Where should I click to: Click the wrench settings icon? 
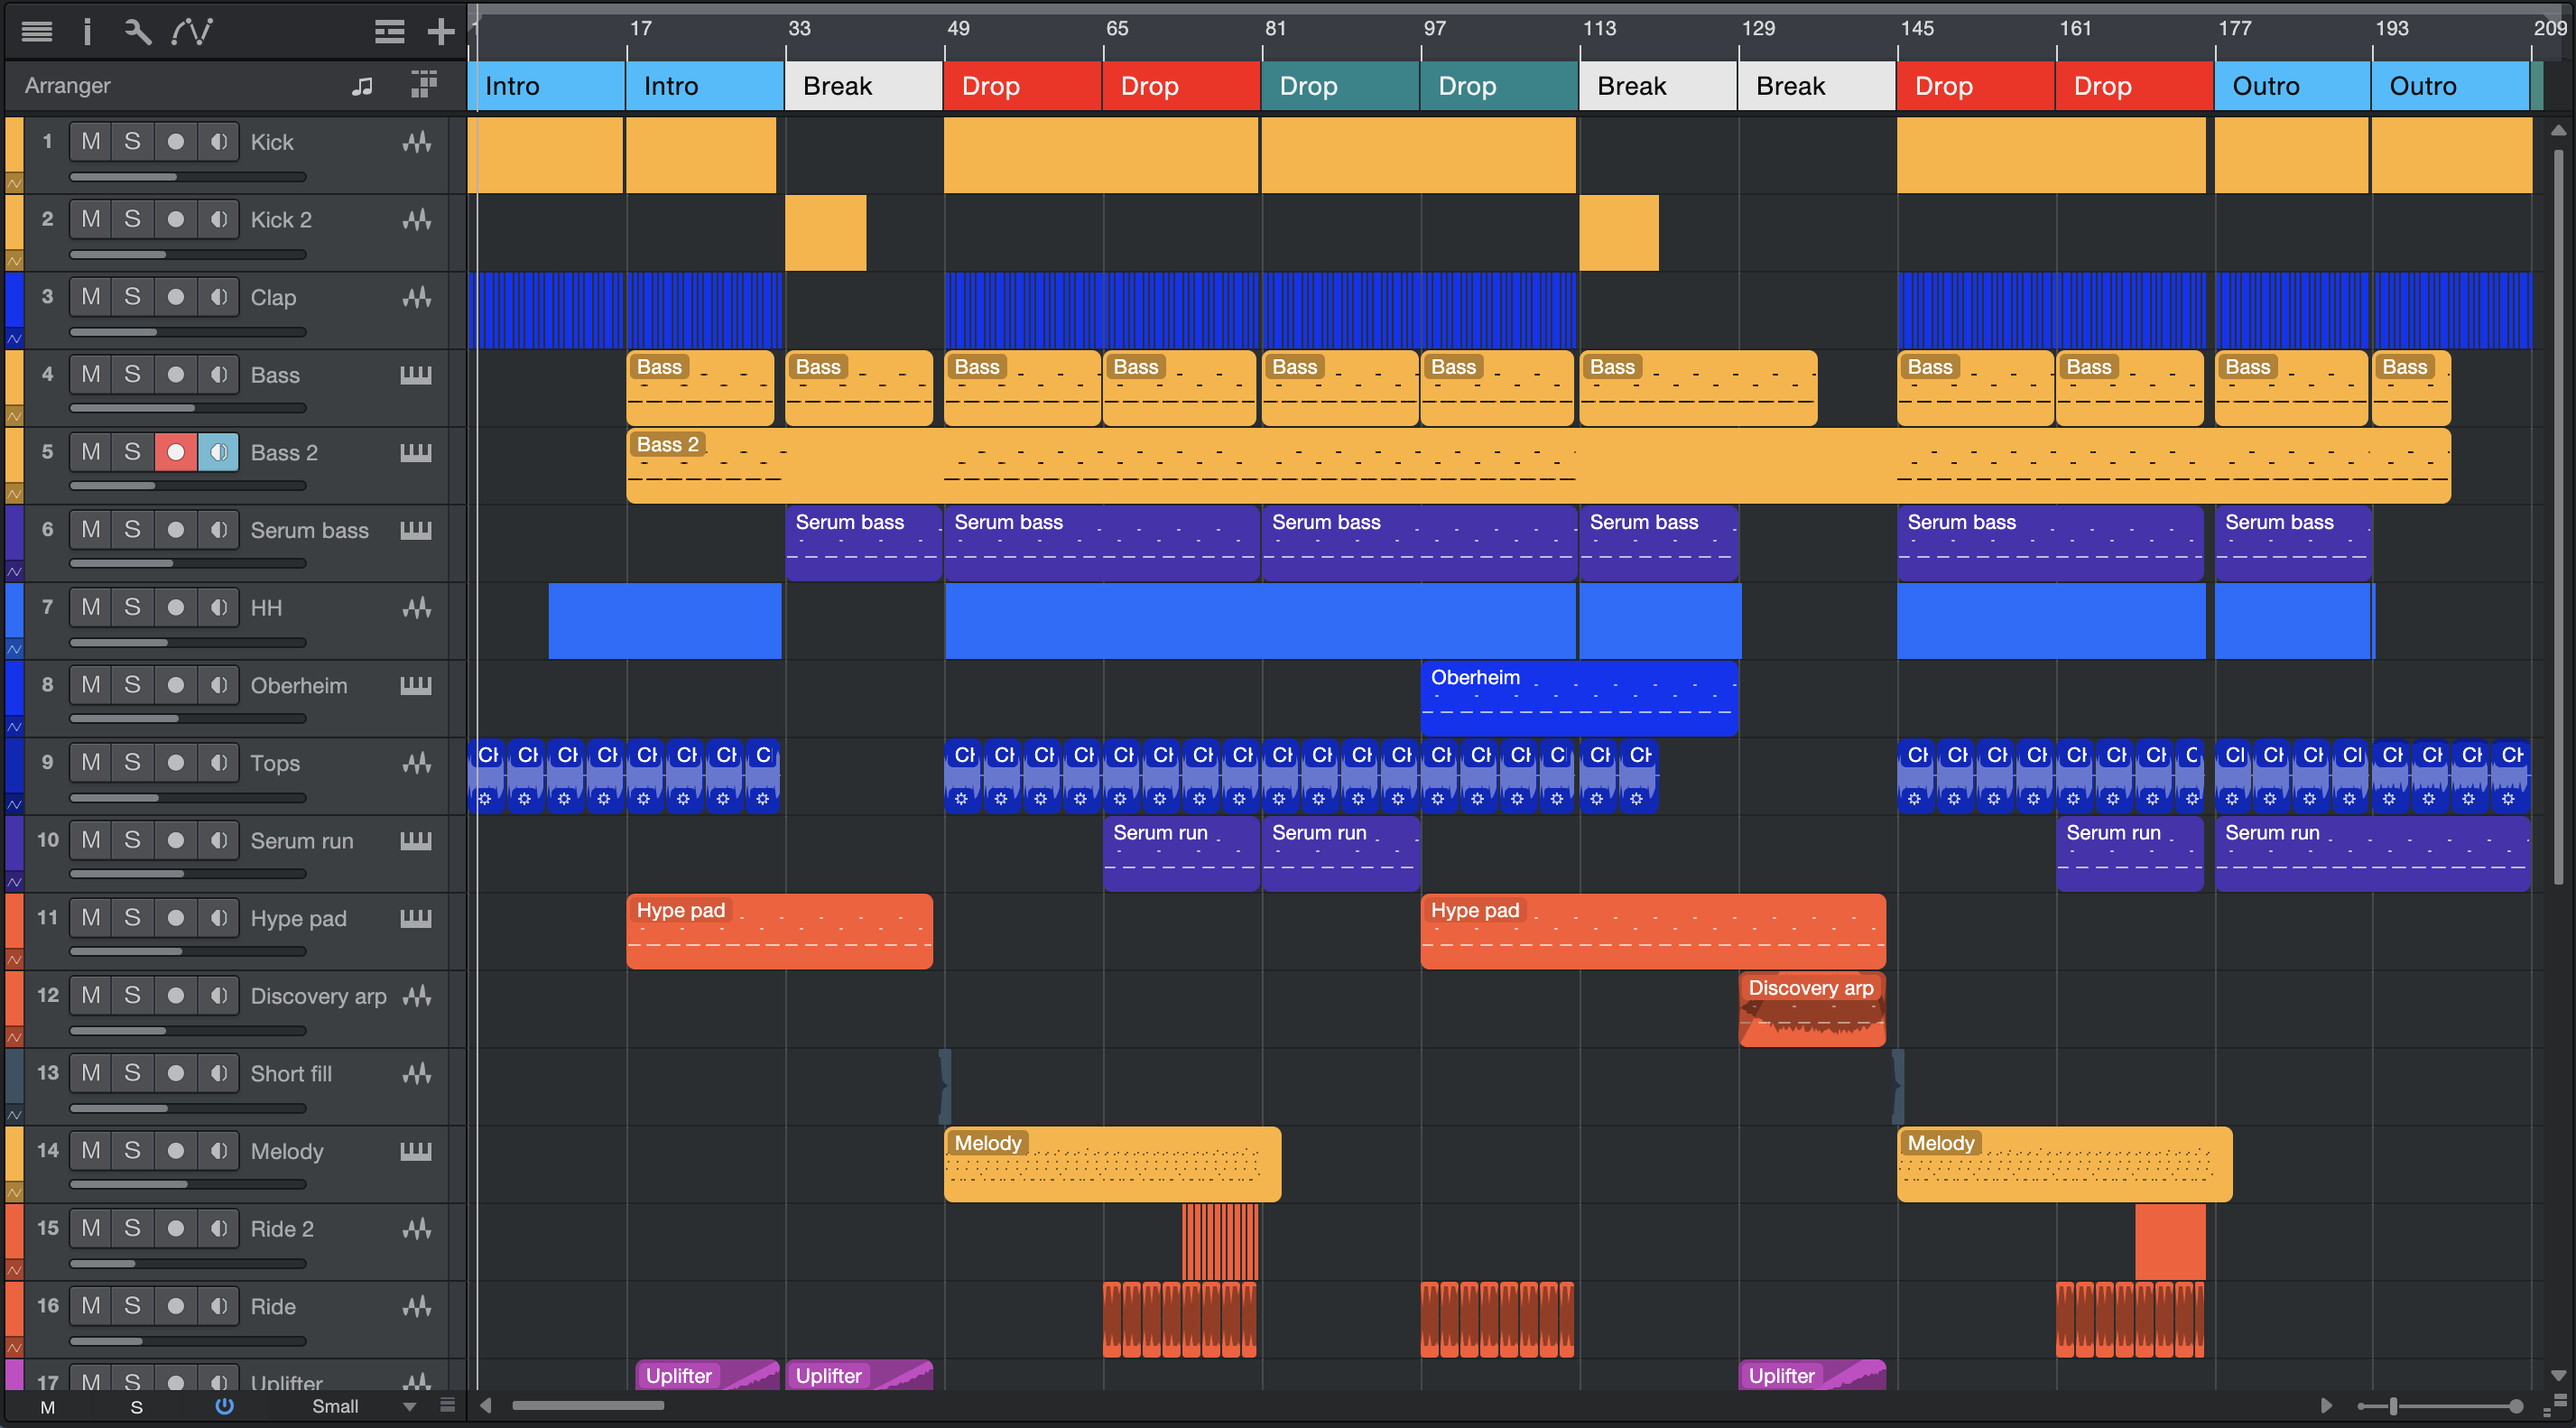click(x=137, y=32)
